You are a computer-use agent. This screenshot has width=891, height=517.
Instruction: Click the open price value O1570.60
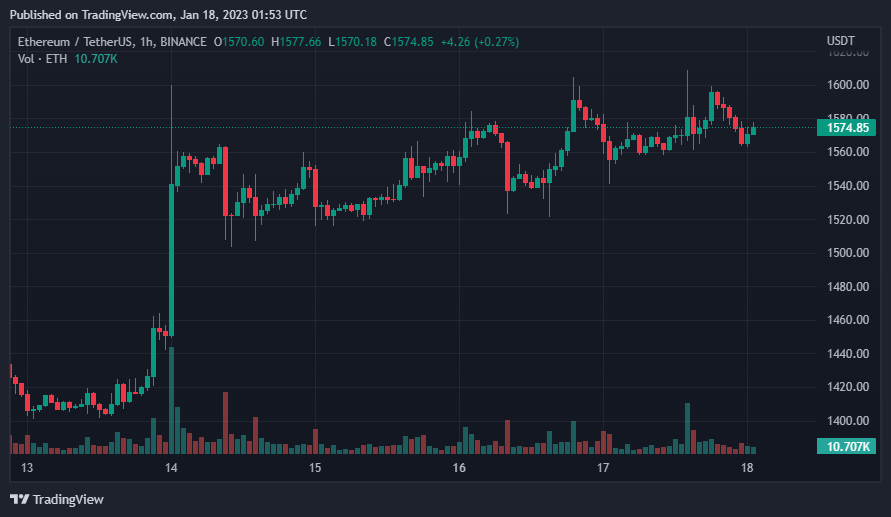coord(239,42)
